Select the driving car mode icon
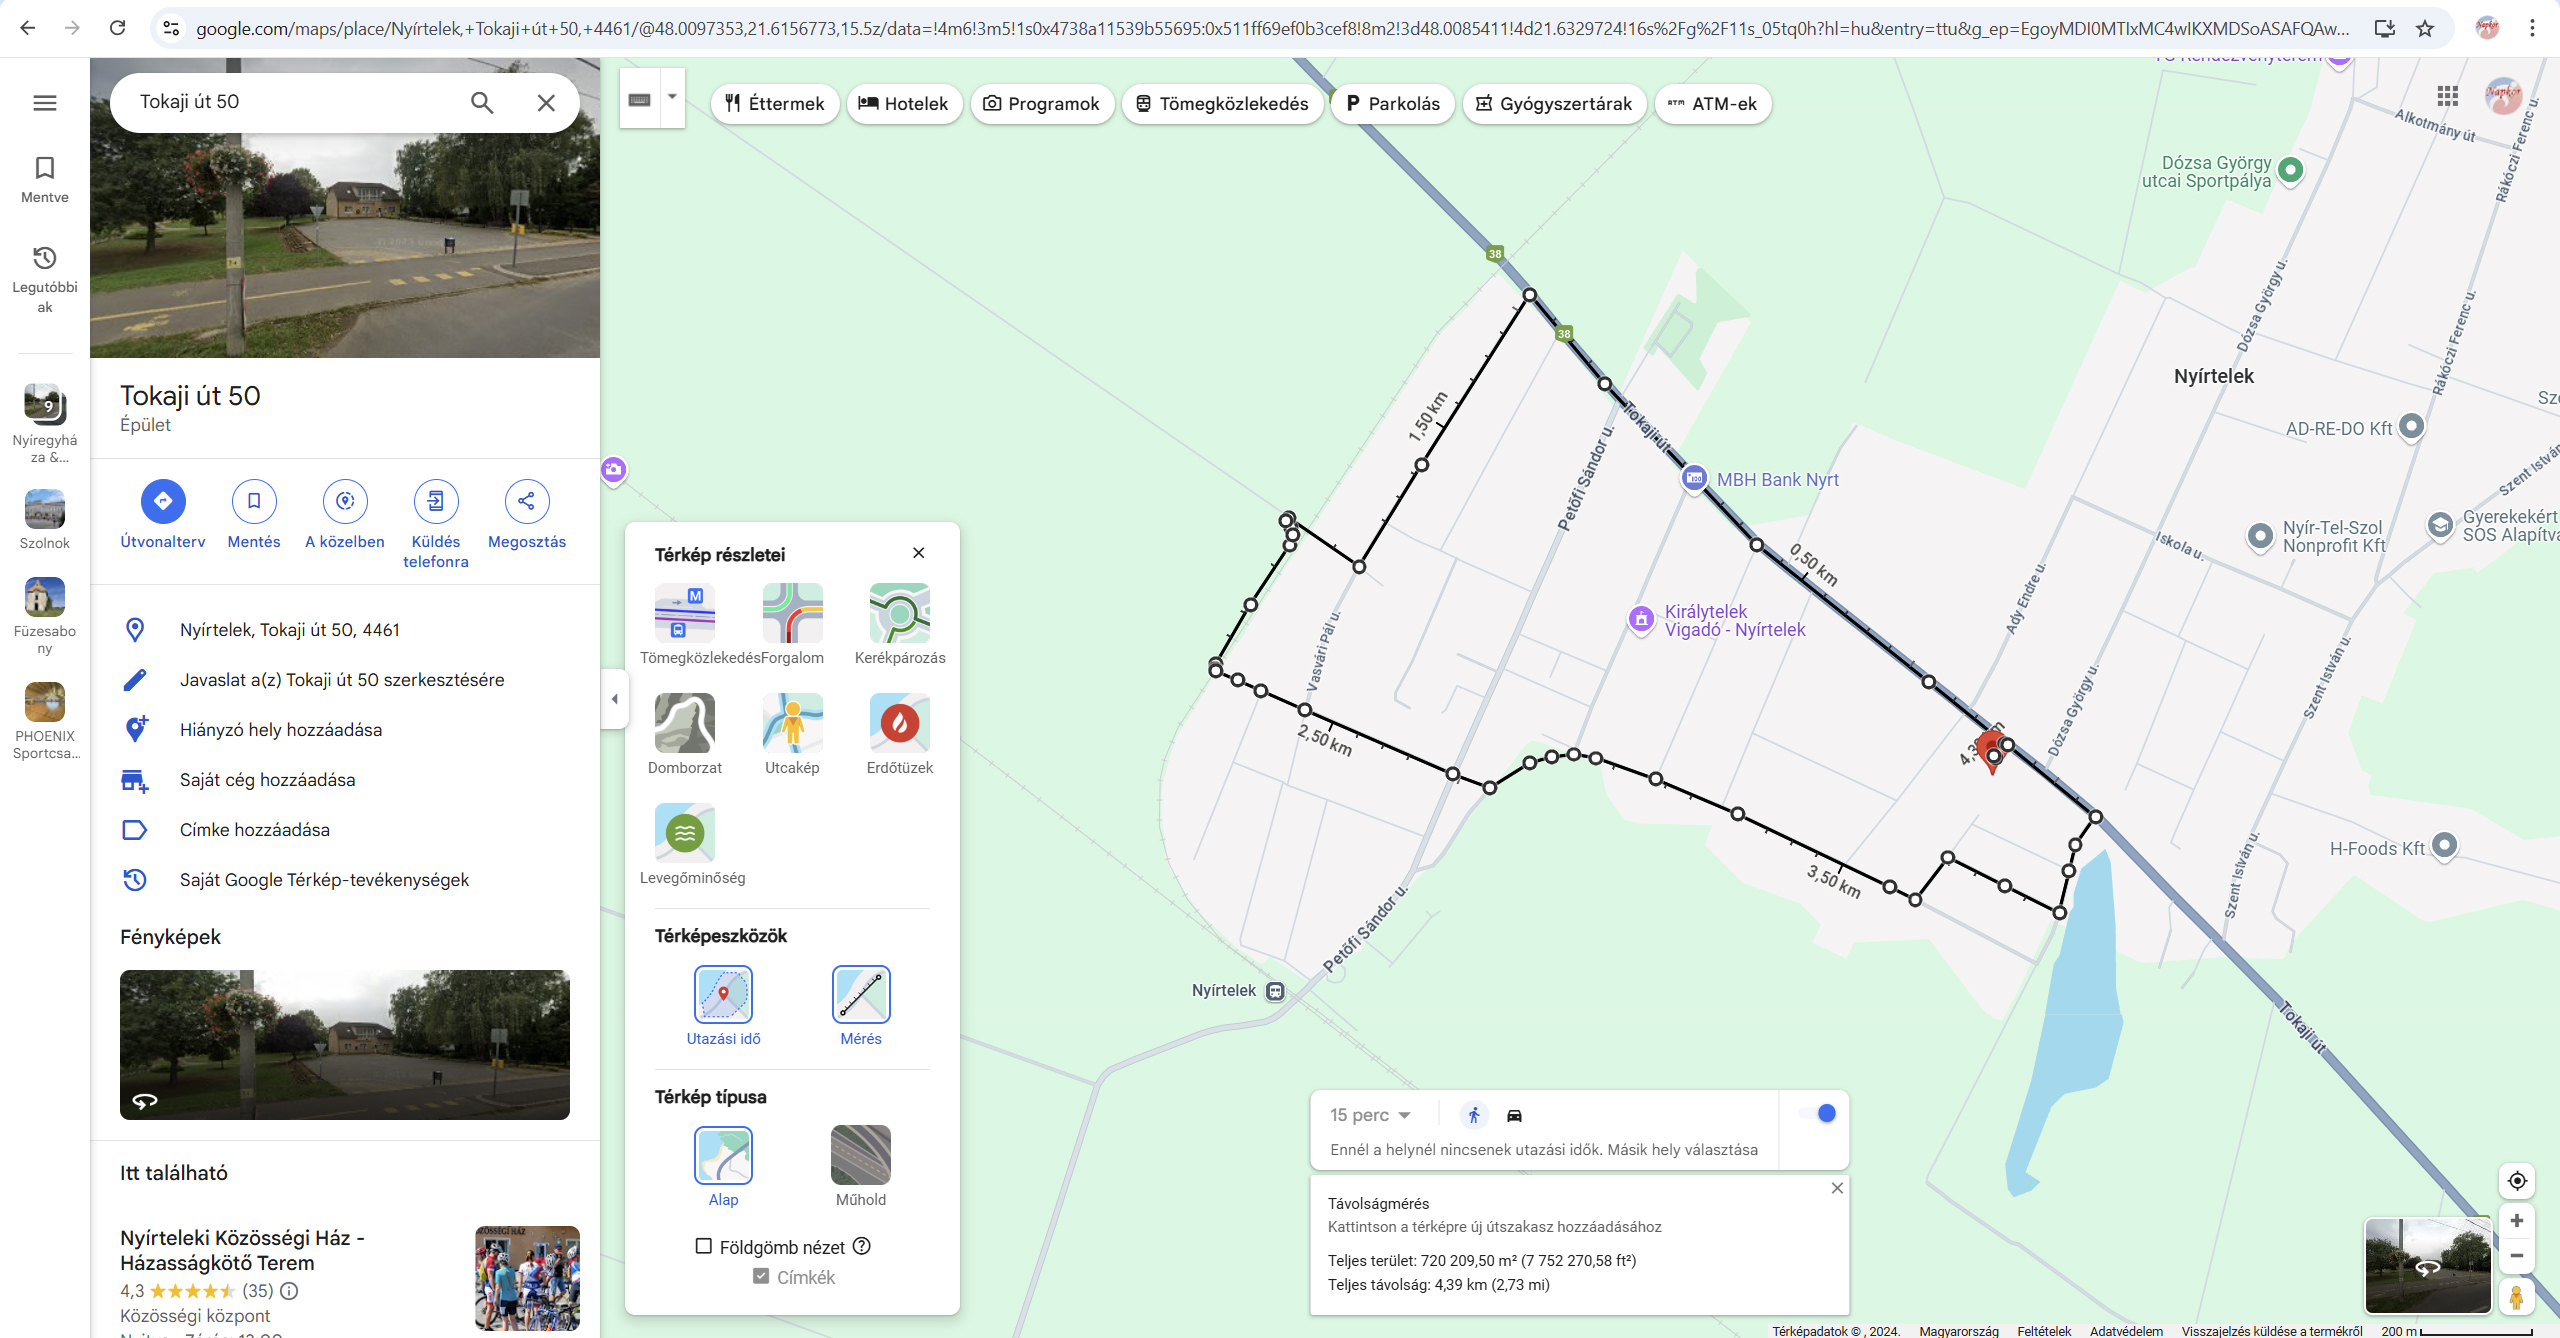This screenshot has width=2560, height=1338. [x=1514, y=1115]
